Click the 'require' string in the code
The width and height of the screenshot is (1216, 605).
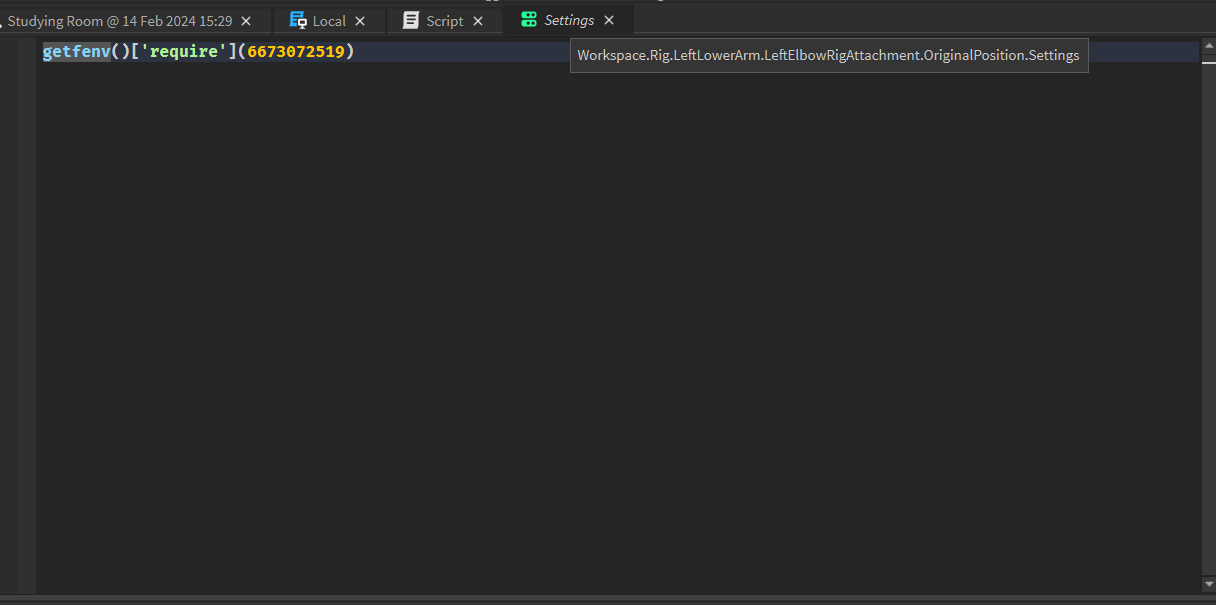[x=185, y=51]
